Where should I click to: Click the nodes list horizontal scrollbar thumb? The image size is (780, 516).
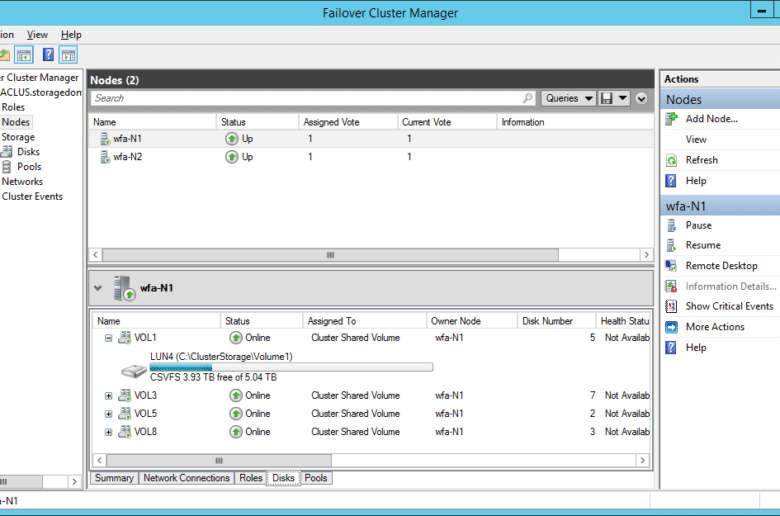point(330,255)
